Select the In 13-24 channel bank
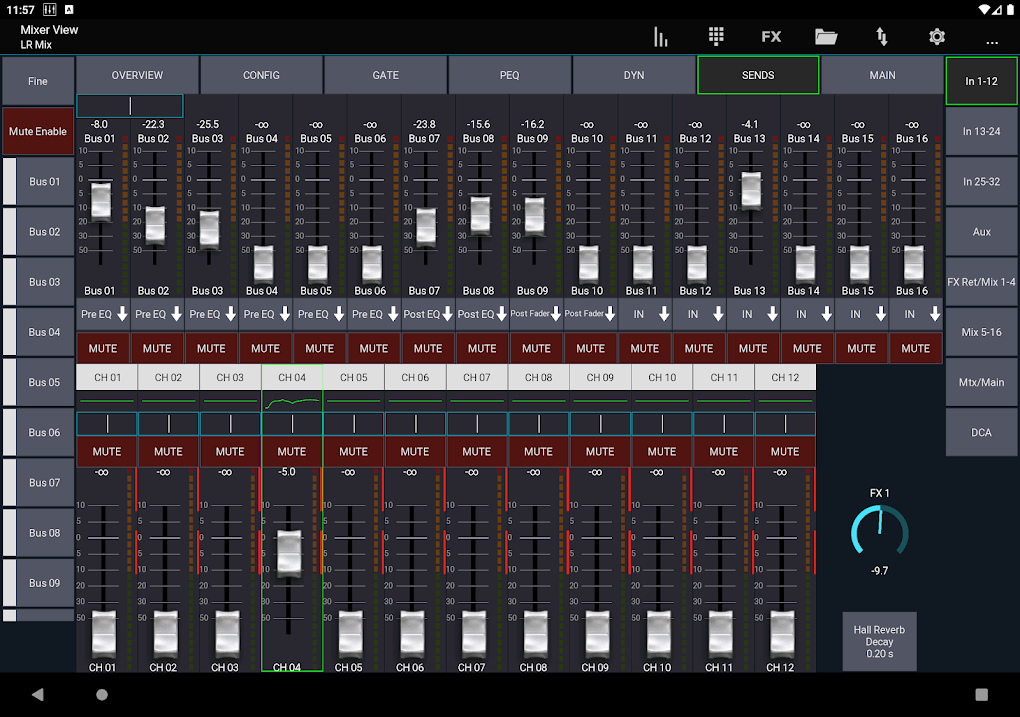This screenshot has height=717, width=1020. tap(981, 131)
